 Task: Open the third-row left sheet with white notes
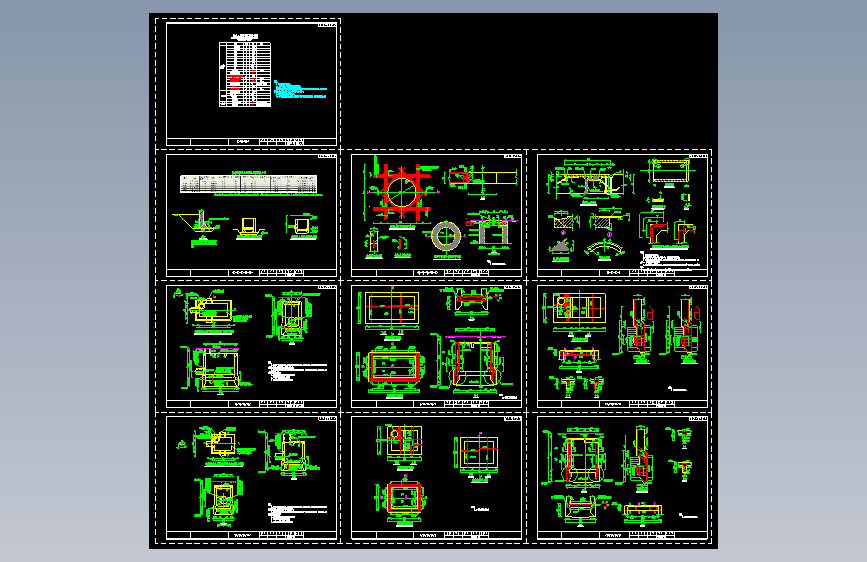[251, 347]
